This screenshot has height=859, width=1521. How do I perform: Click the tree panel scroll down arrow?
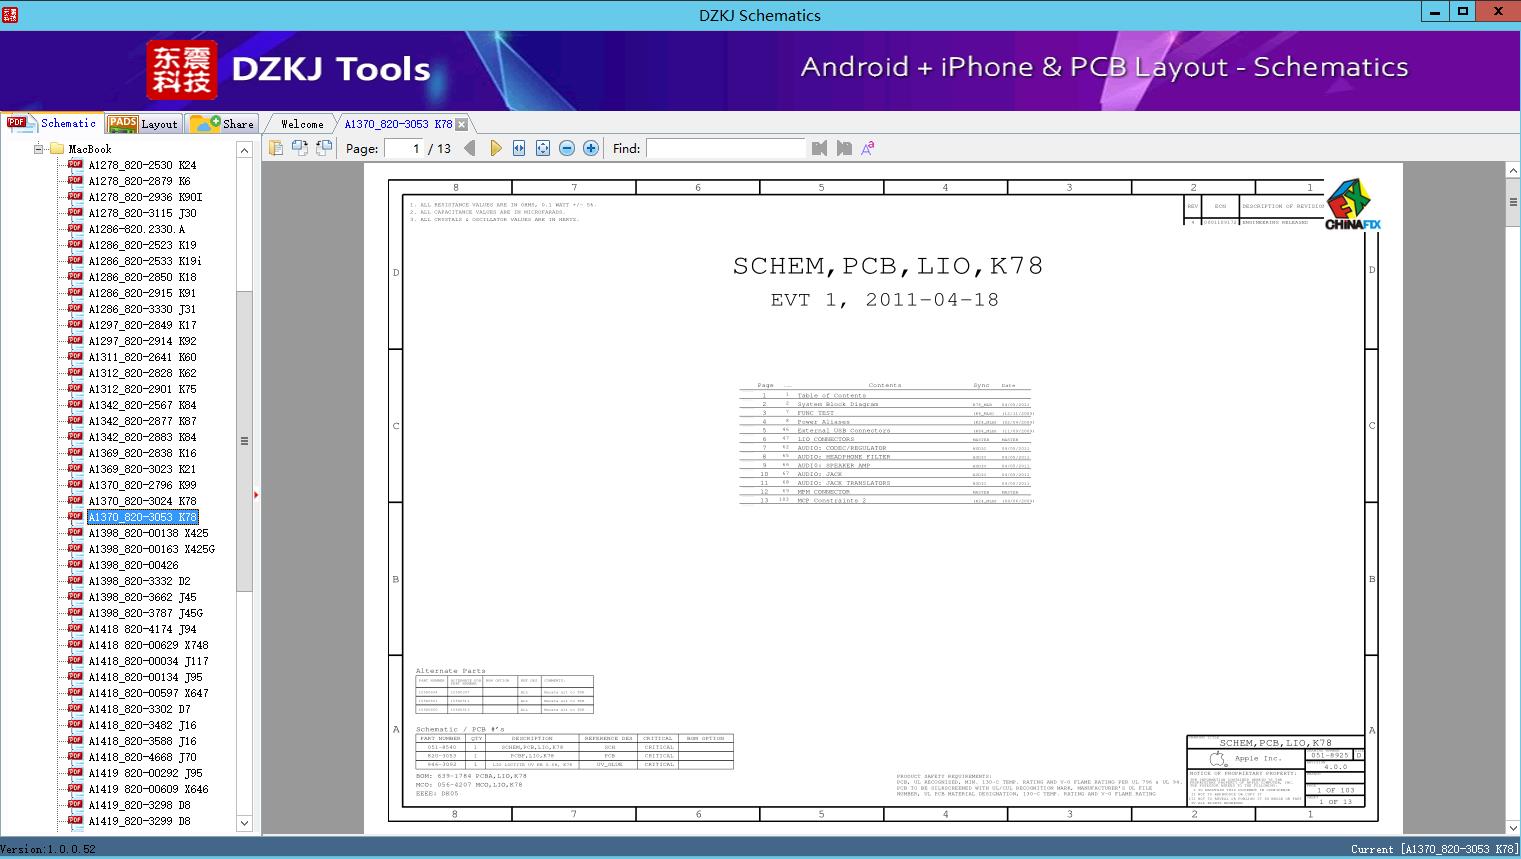(x=244, y=823)
